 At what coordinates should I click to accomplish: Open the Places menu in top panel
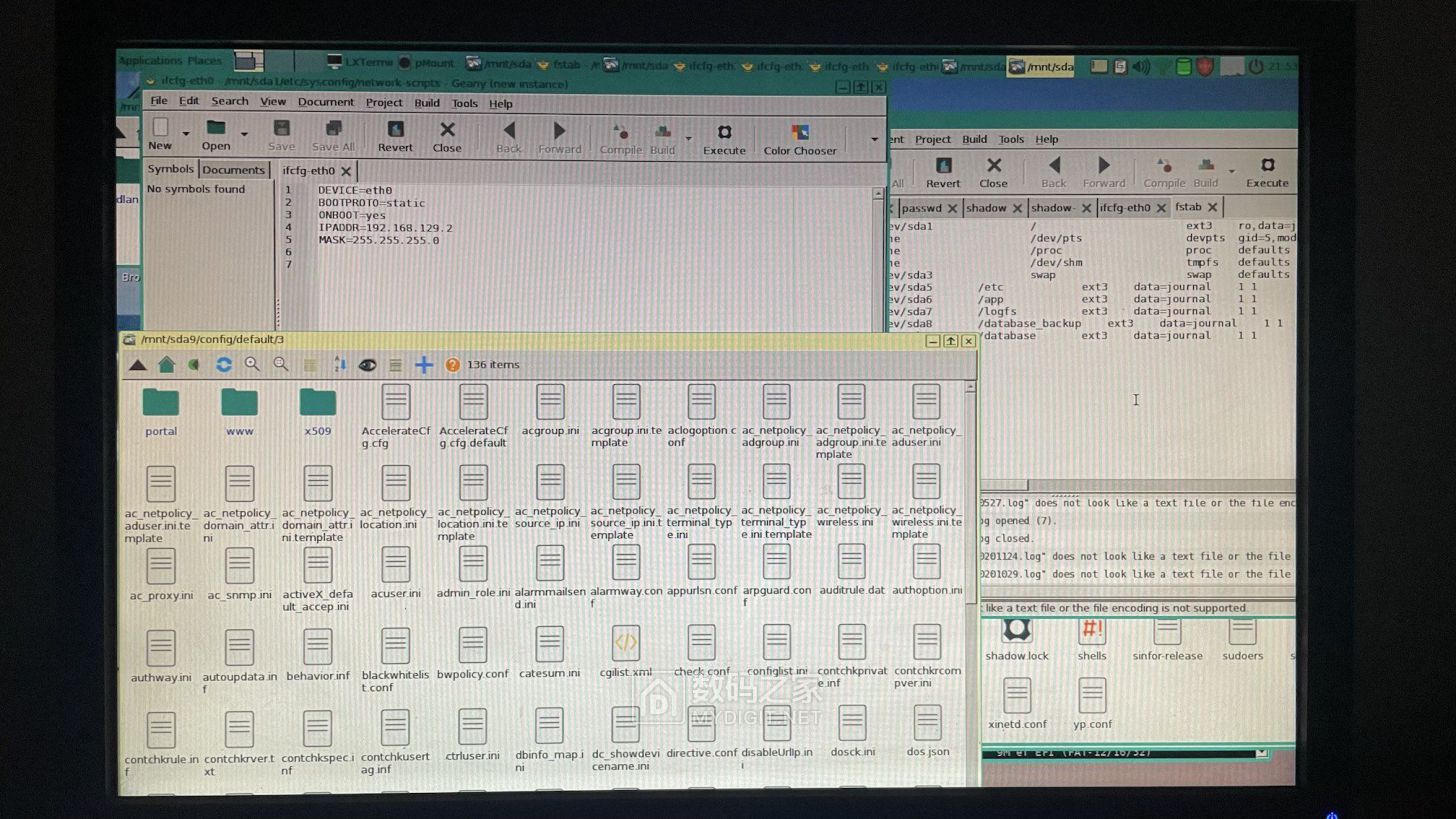(x=204, y=61)
